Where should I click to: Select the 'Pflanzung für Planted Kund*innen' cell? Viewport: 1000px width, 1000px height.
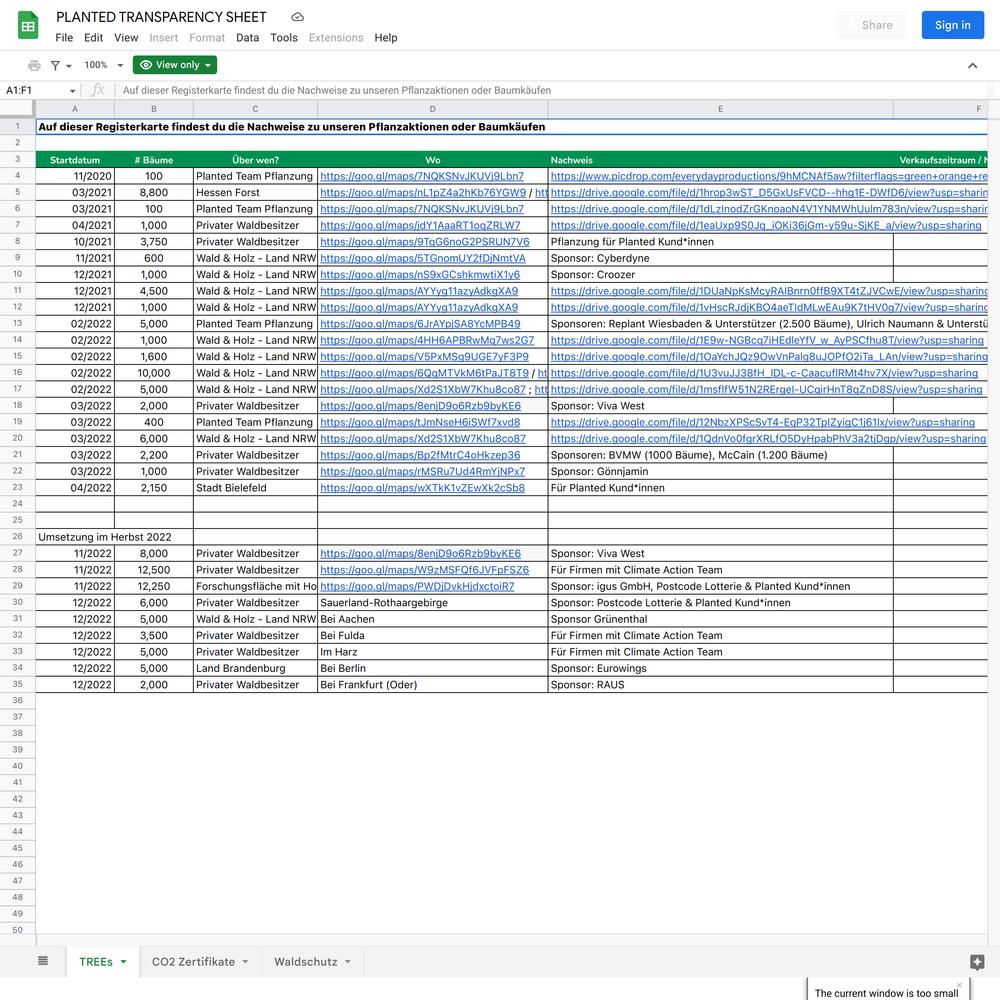721,242
